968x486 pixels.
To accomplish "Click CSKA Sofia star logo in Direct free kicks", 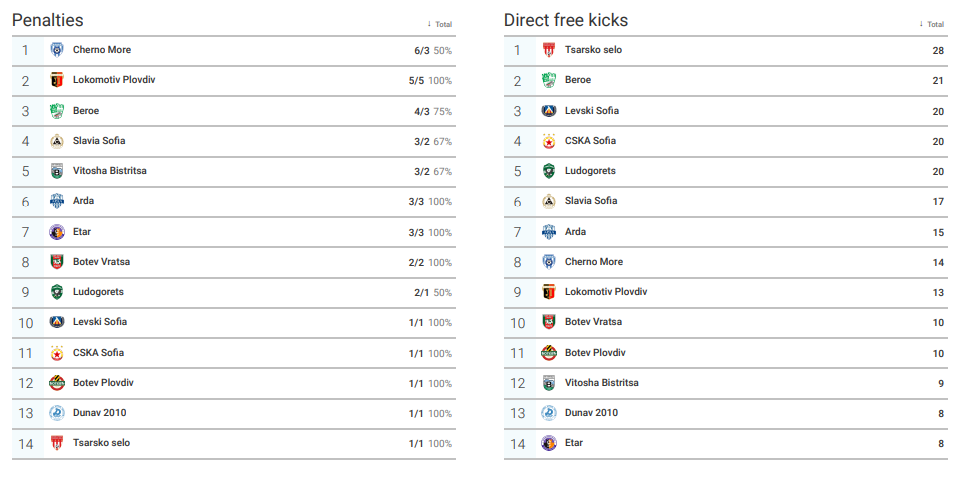I will click(x=549, y=141).
